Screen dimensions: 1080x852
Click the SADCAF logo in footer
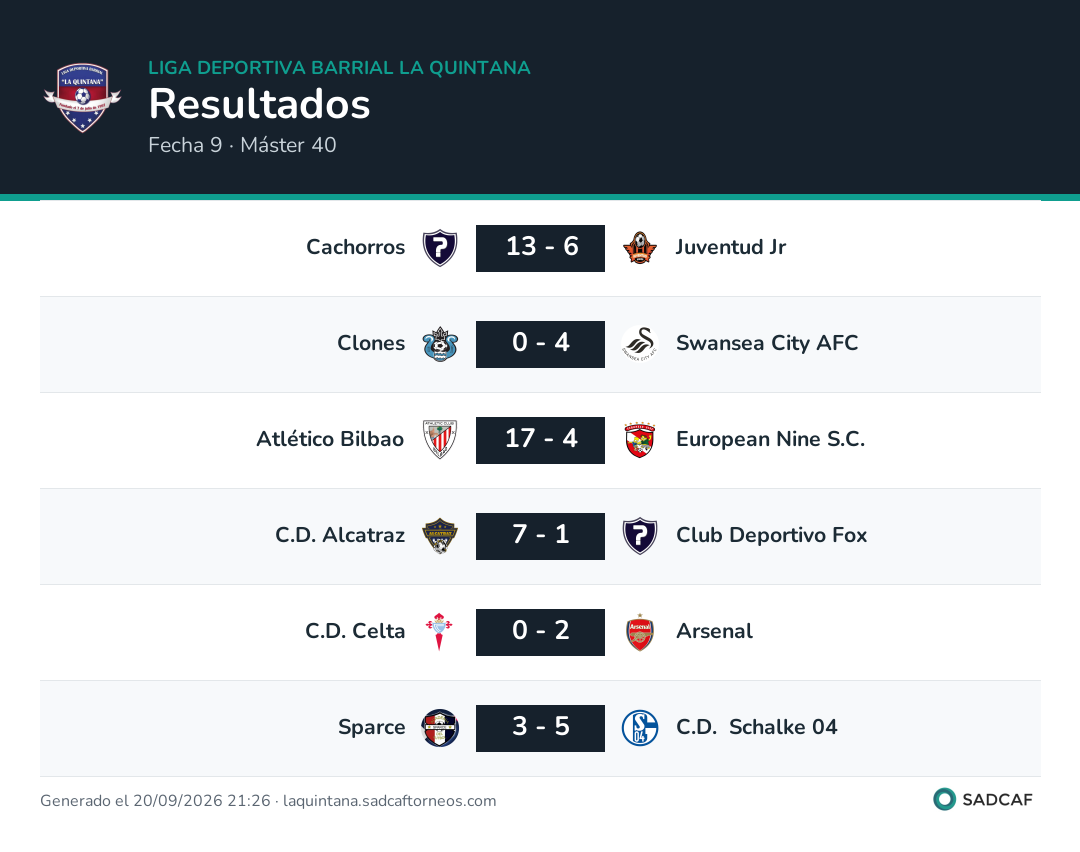tap(983, 800)
